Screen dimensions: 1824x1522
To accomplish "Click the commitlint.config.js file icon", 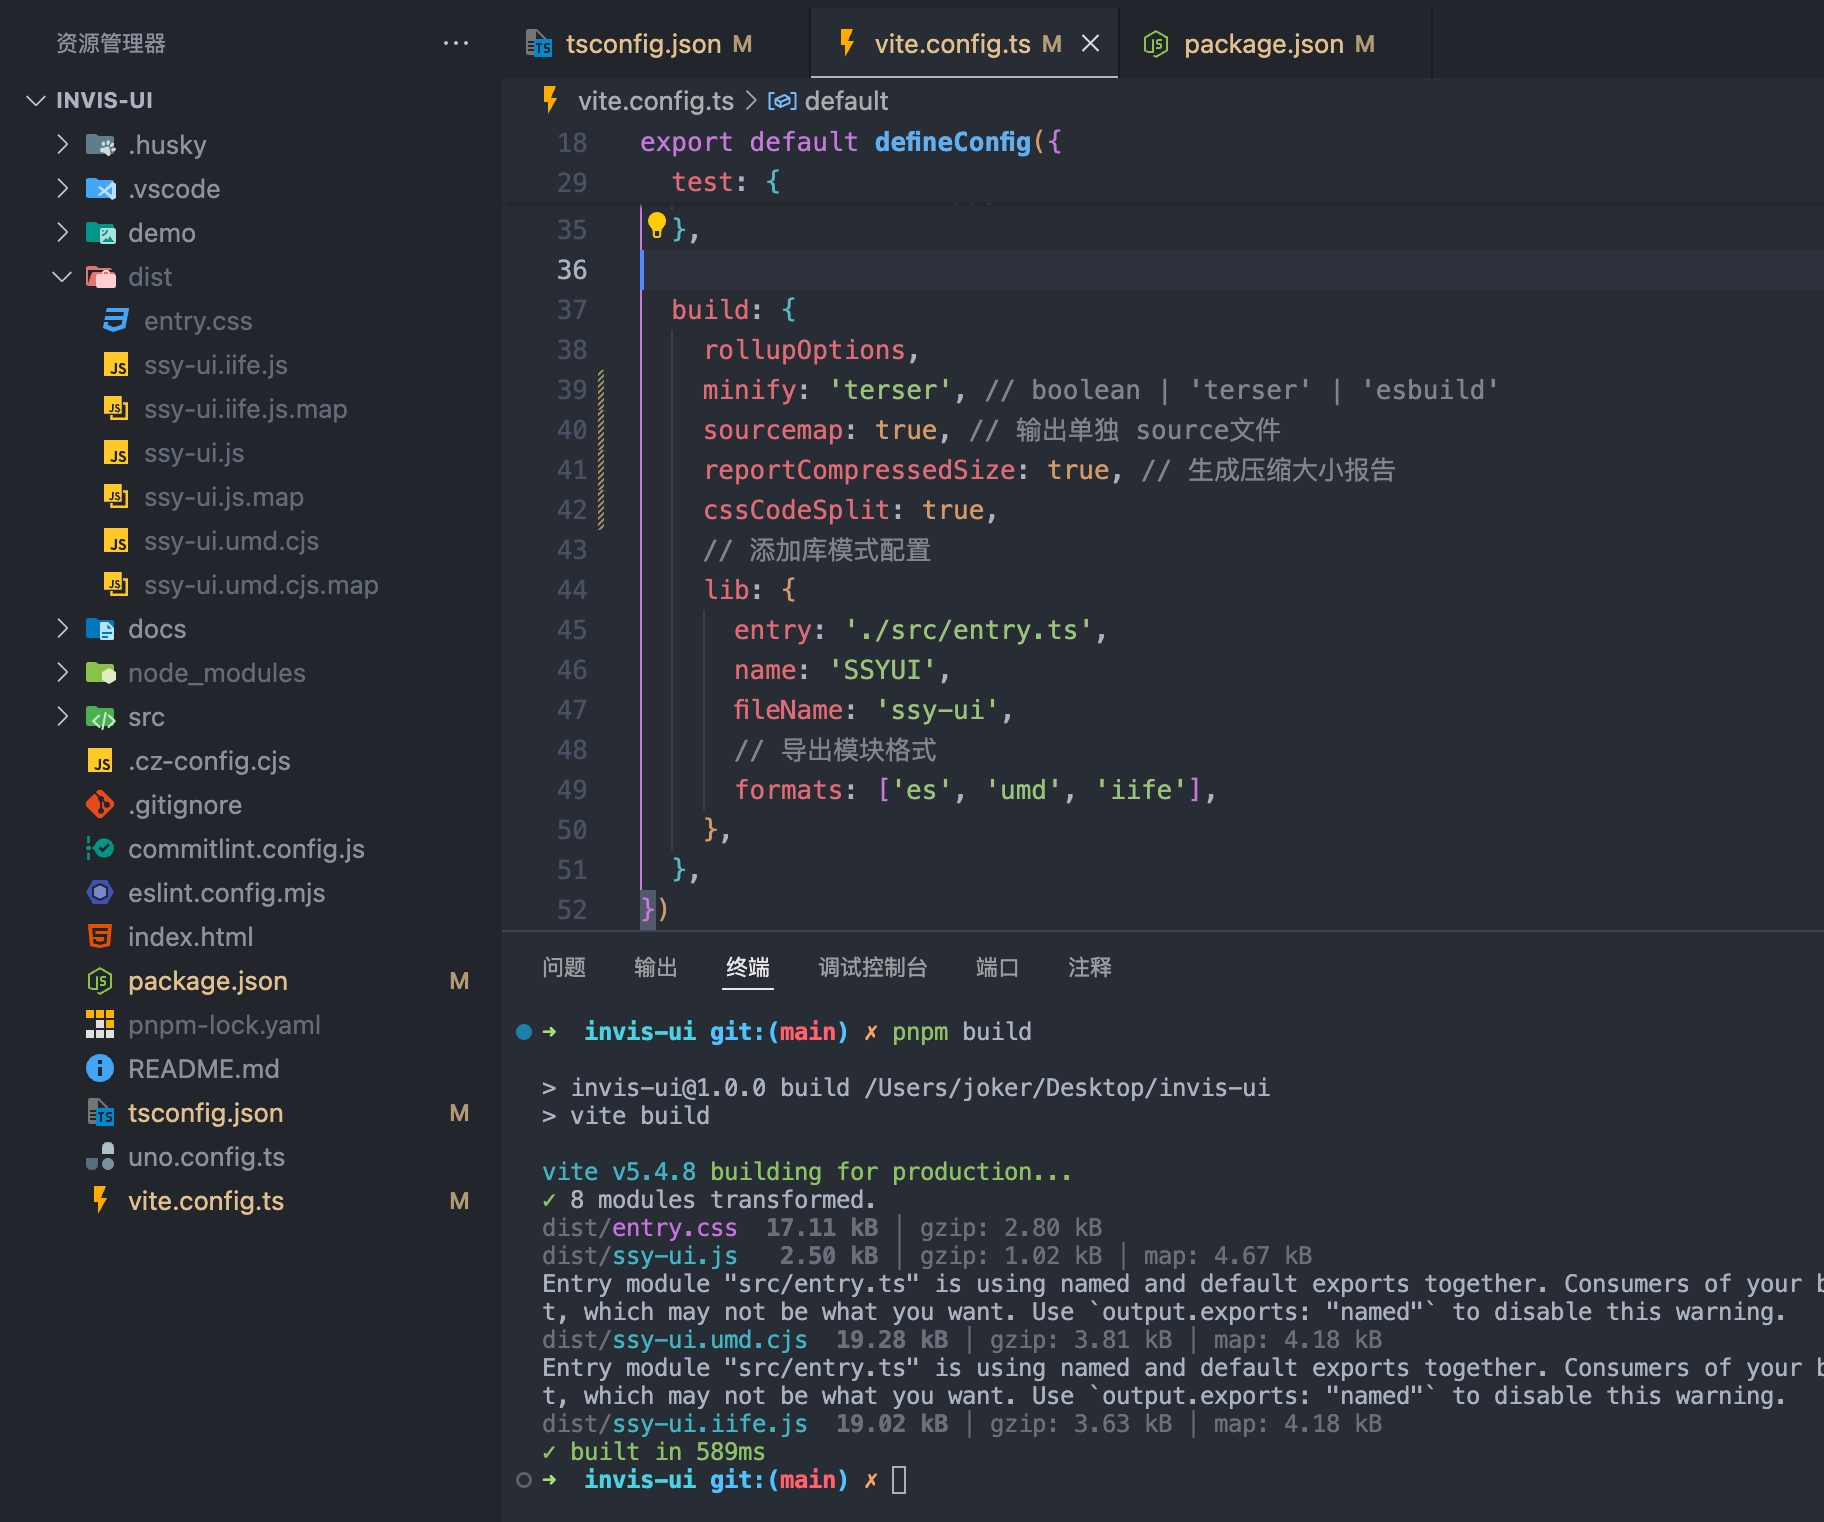I will (100, 849).
